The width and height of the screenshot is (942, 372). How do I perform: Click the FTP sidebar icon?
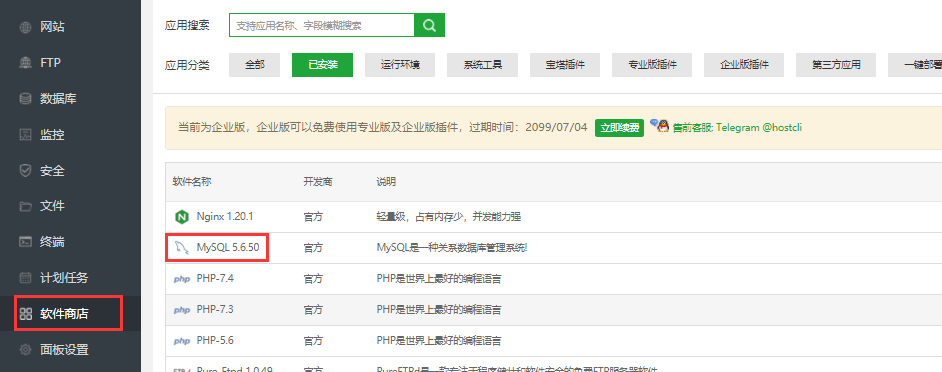[25, 63]
